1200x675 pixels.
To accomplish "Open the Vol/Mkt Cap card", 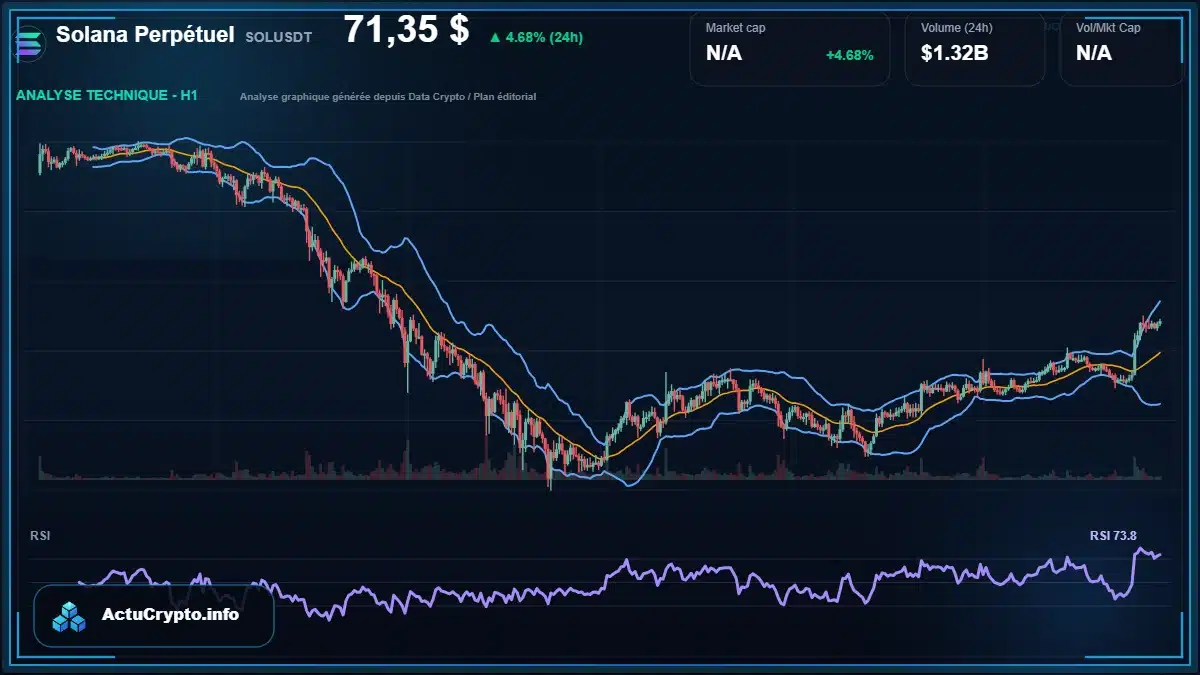I will coord(1121,48).
